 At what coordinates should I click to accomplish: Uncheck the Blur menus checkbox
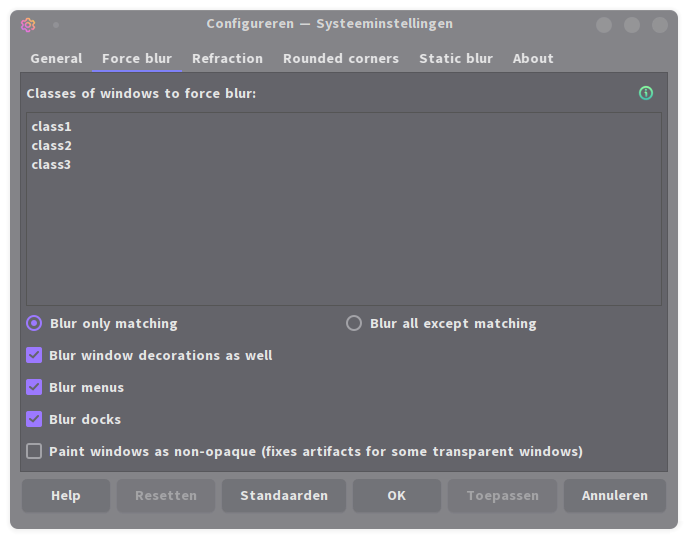[x=34, y=387]
